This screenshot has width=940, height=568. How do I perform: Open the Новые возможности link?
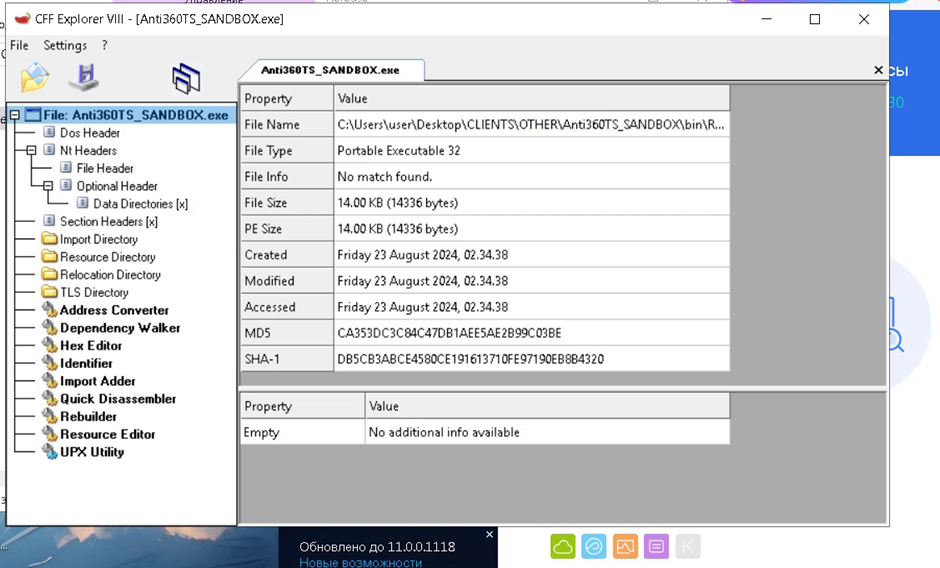[360, 563]
